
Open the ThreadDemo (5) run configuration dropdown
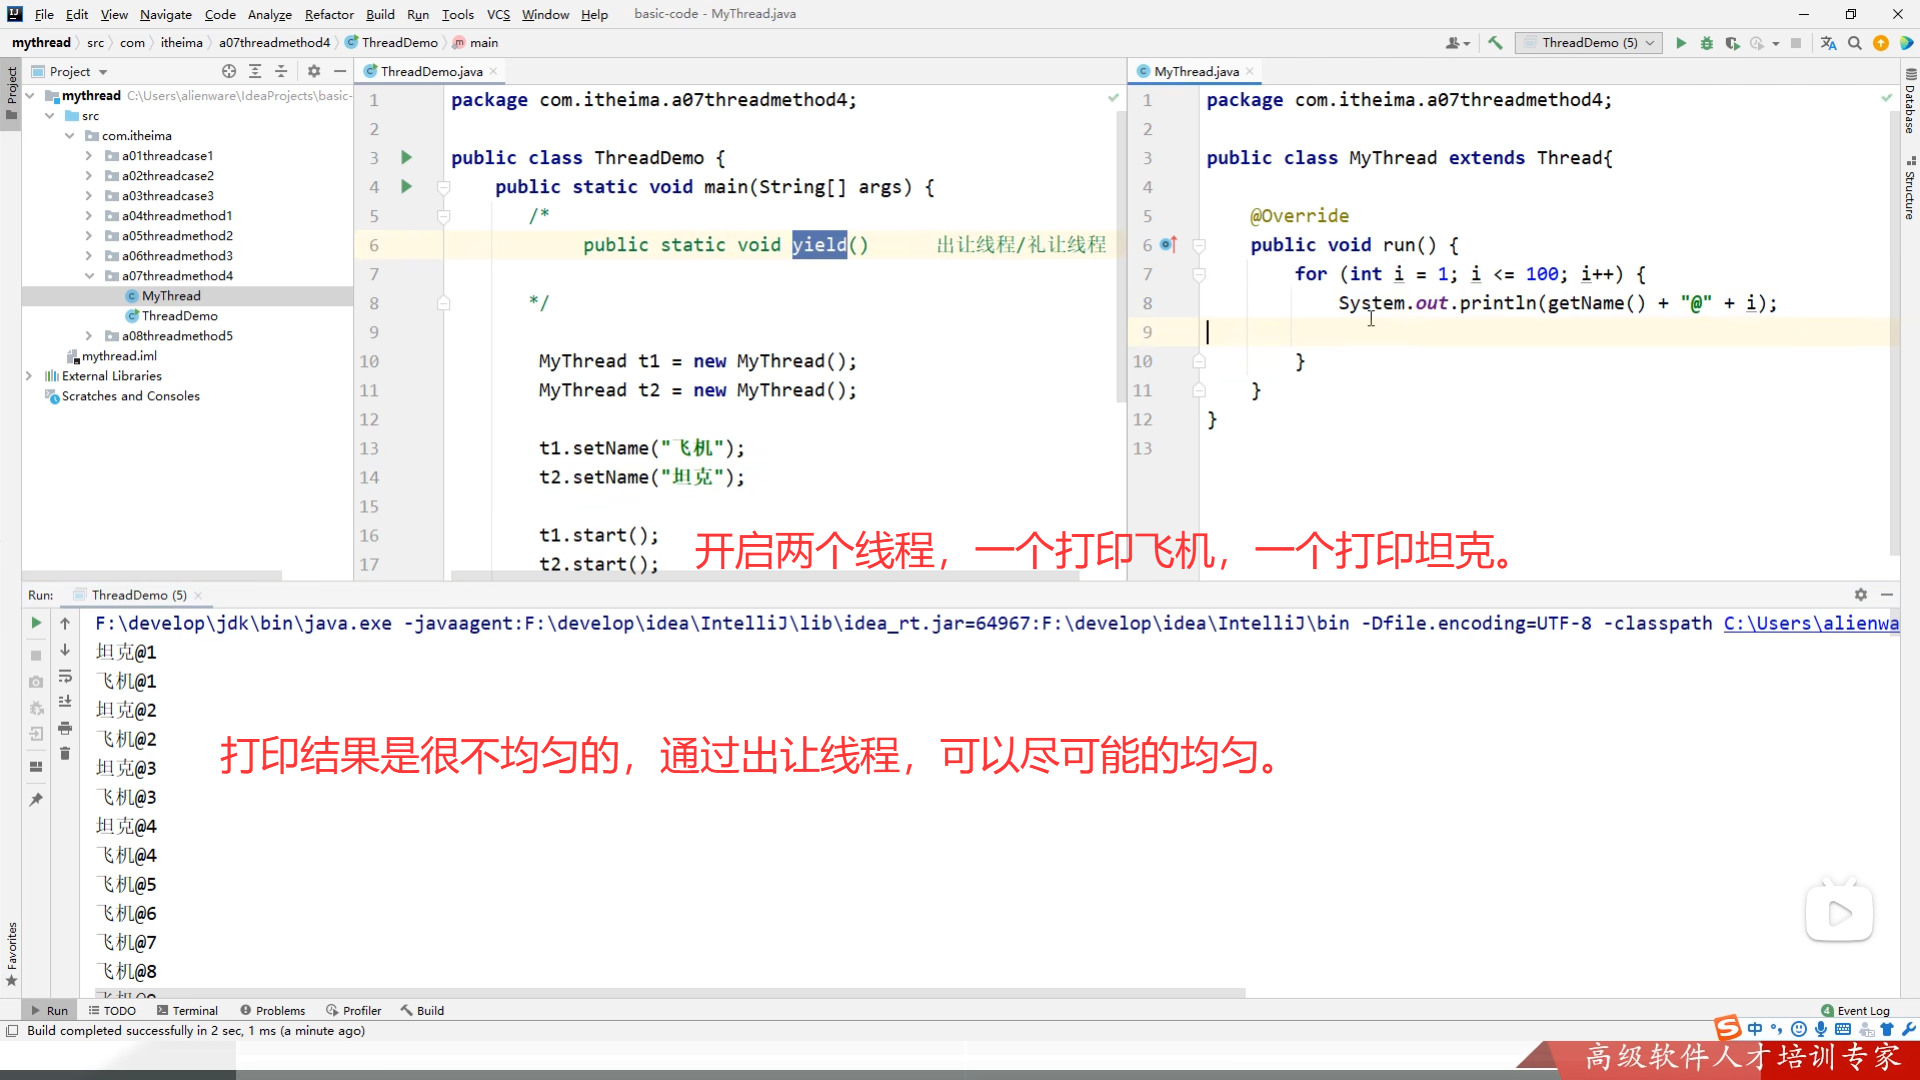point(1588,43)
